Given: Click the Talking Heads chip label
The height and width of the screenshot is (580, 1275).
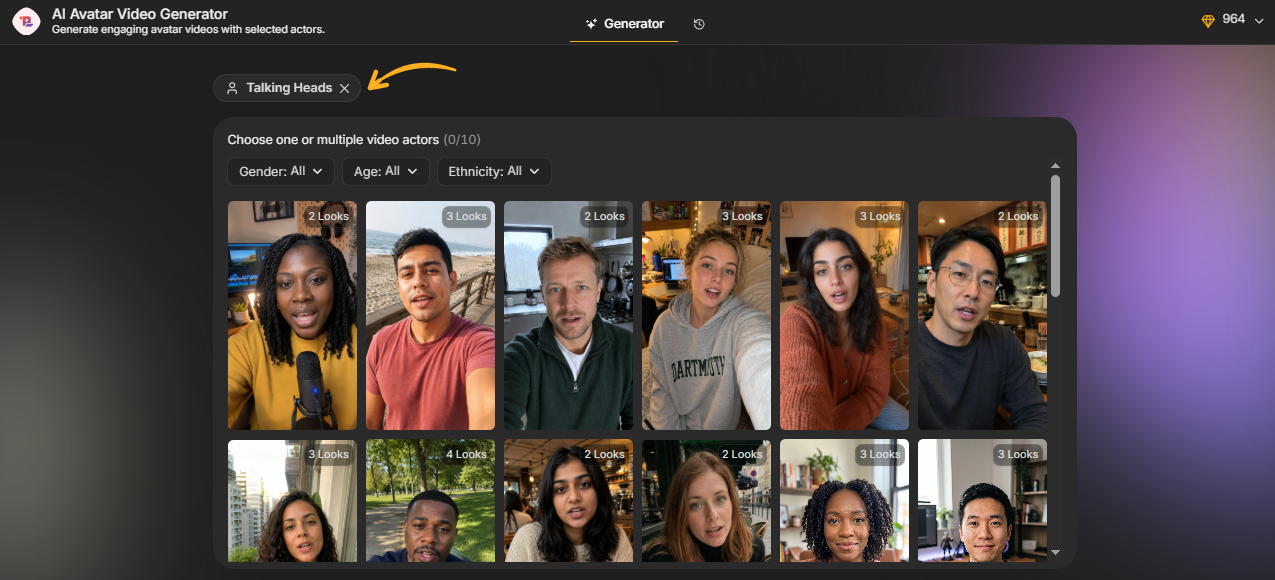Looking at the screenshot, I should tap(289, 88).
